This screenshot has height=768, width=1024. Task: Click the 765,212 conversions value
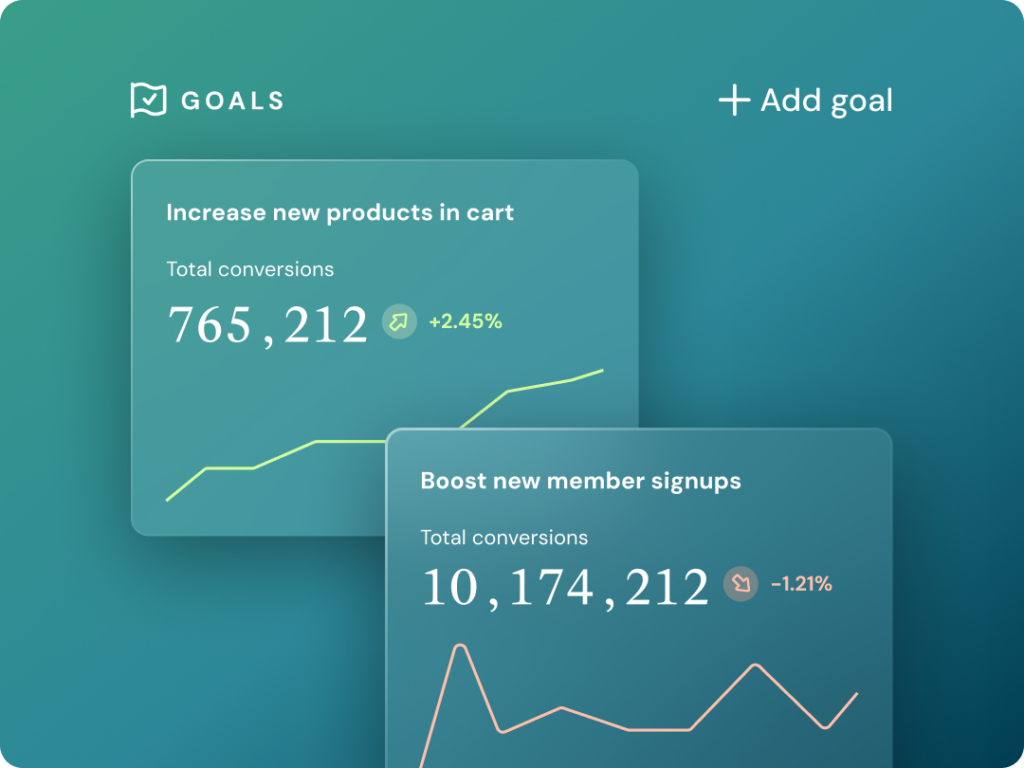267,325
